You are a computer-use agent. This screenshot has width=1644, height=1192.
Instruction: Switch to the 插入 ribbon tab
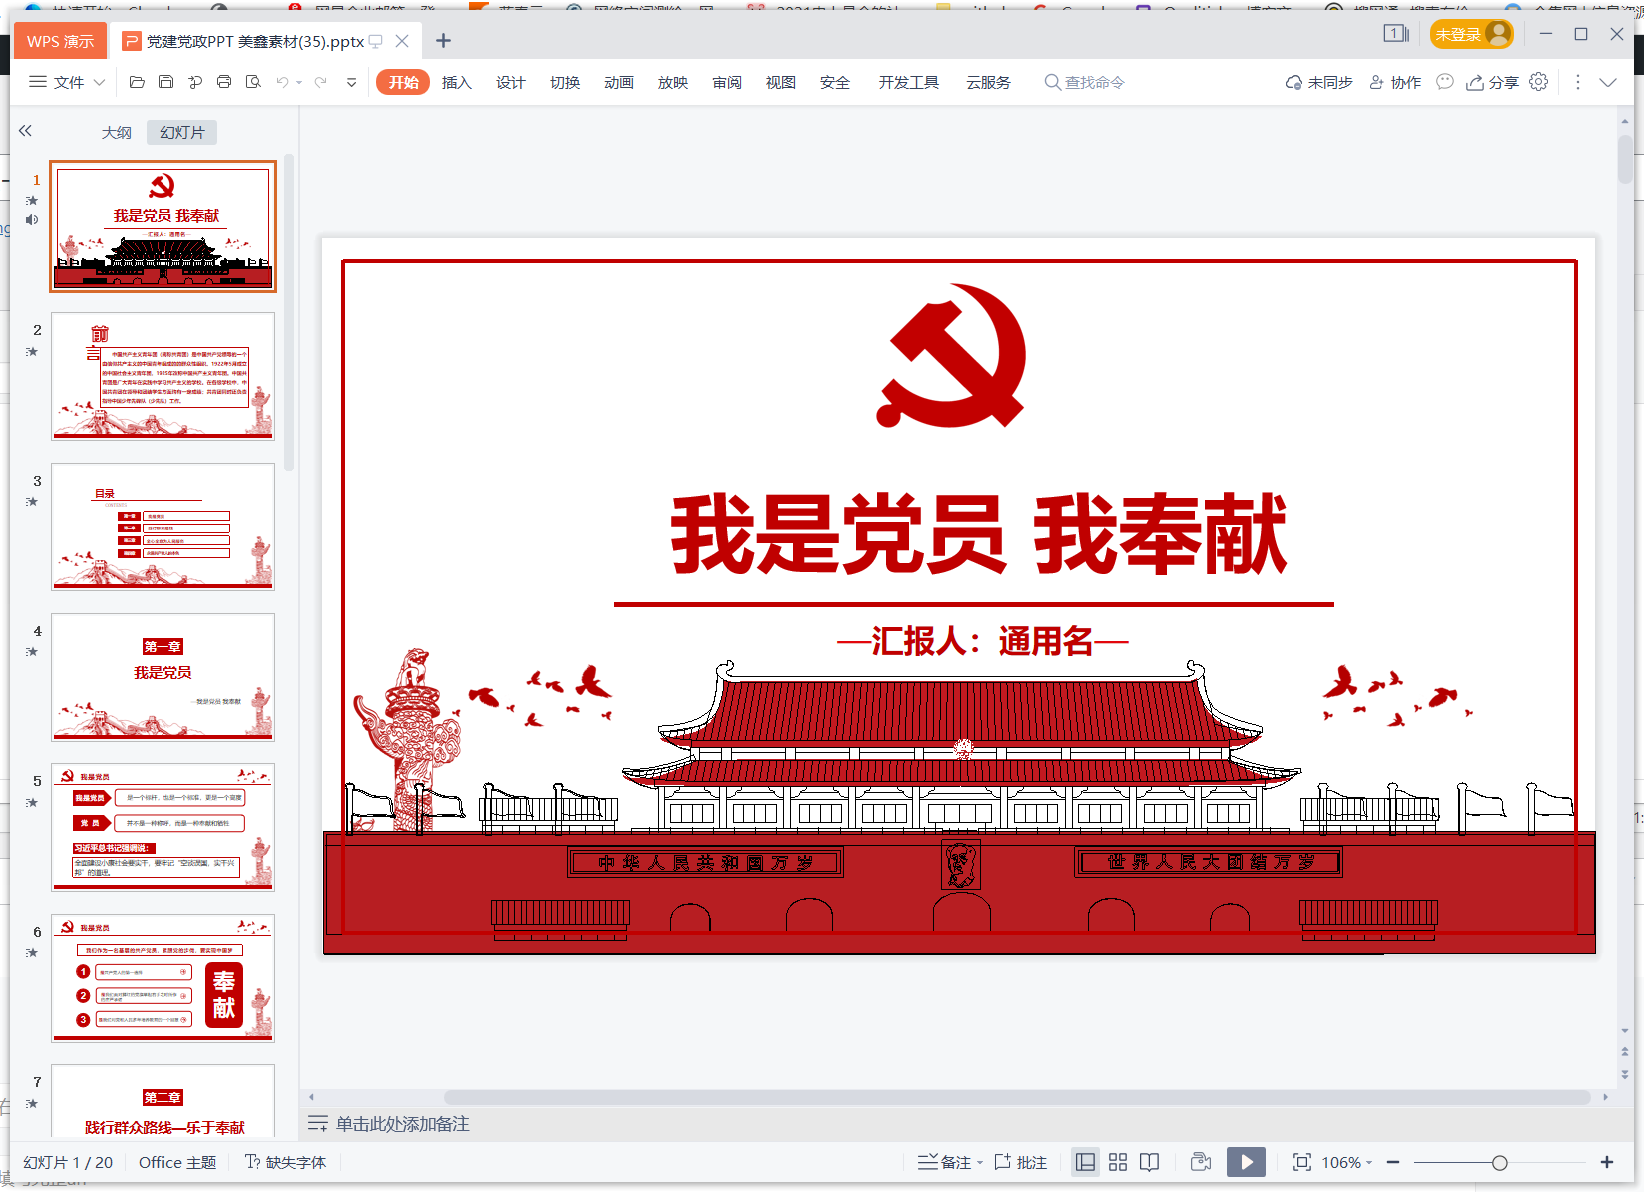point(456,82)
